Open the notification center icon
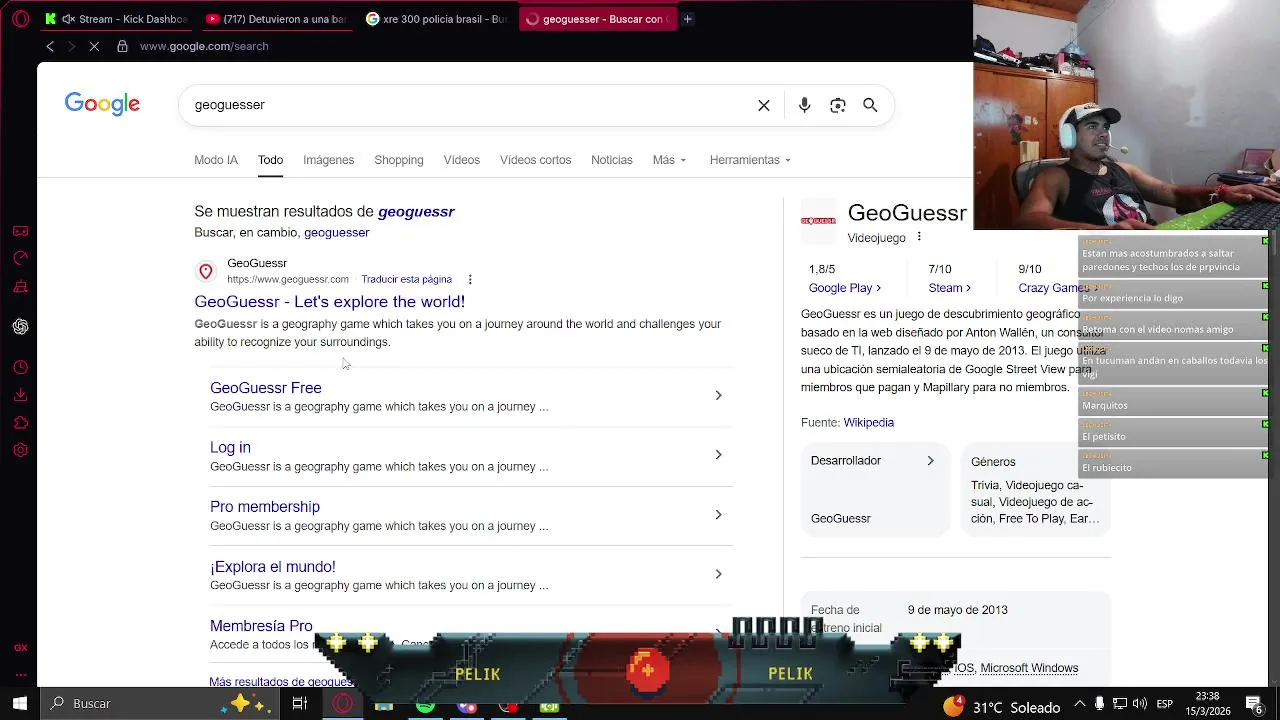The height and width of the screenshot is (720, 1280). click(1254, 703)
